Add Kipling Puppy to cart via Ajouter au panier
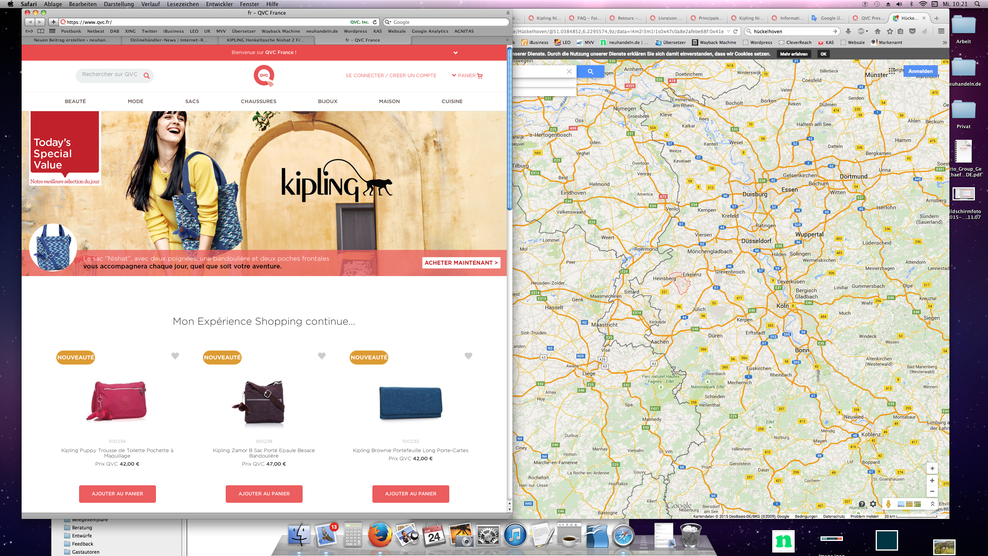Image resolution: width=988 pixels, height=556 pixels. pyautogui.click(x=117, y=494)
